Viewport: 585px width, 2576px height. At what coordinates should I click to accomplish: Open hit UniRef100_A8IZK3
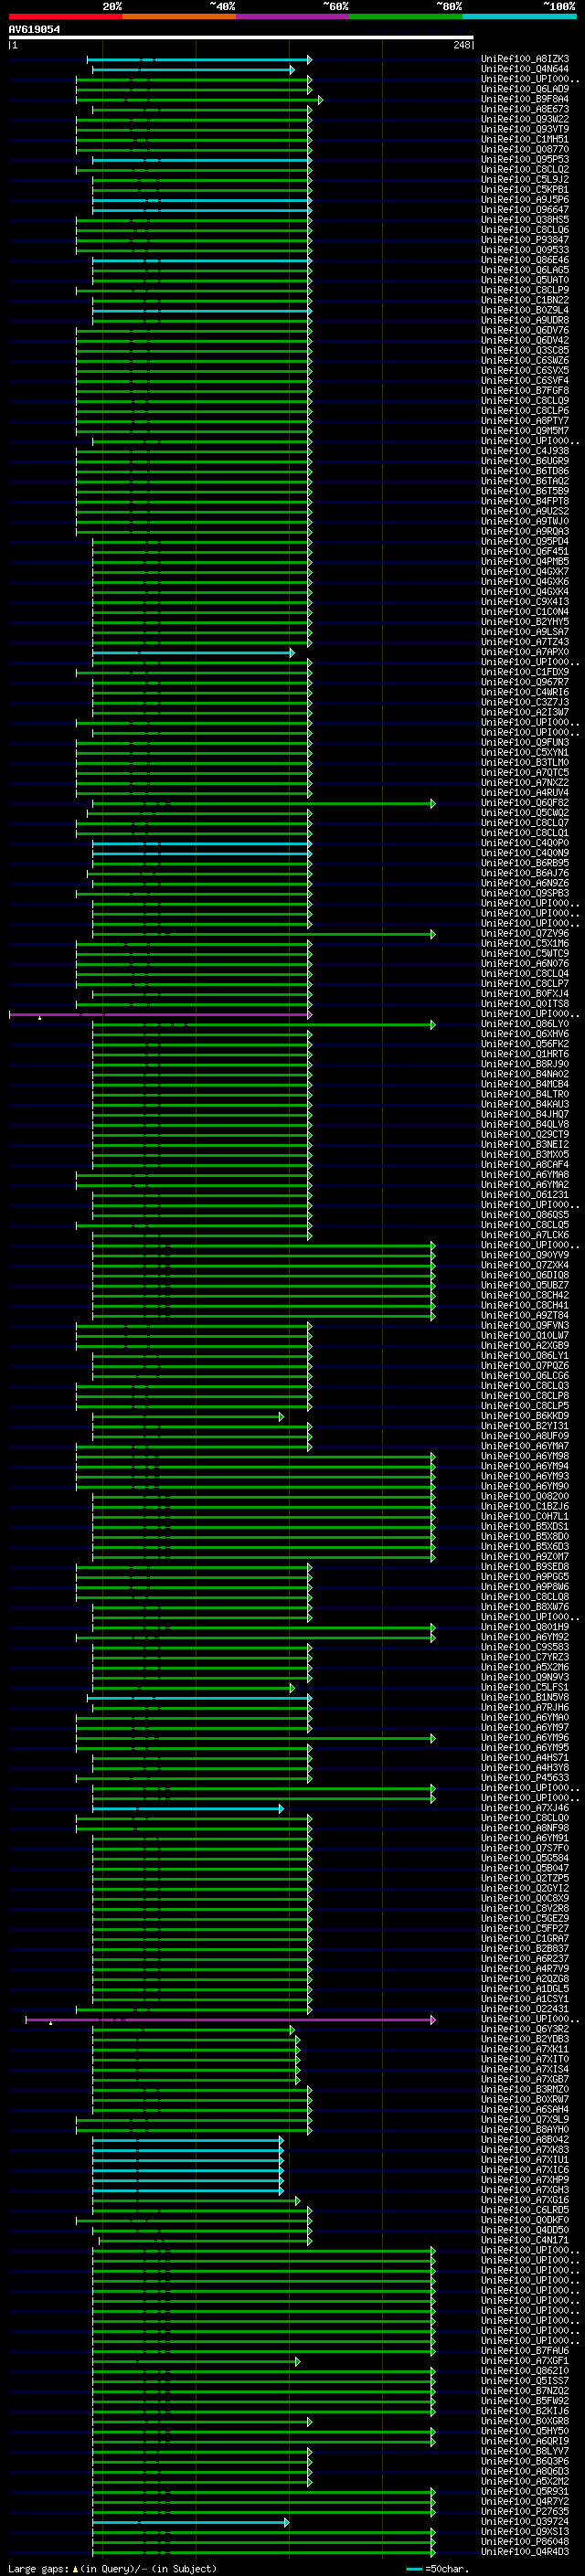pos(525,59)
